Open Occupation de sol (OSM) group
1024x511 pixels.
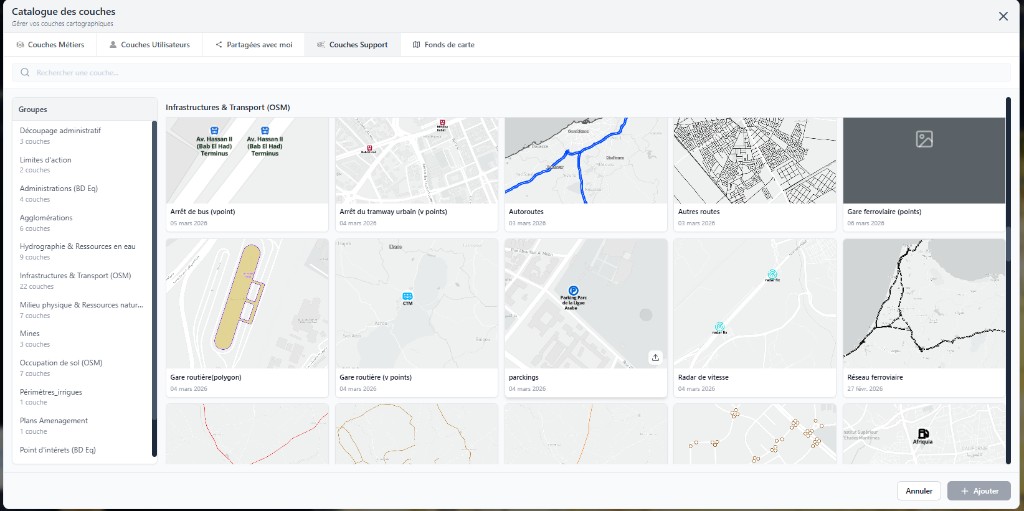82,368
